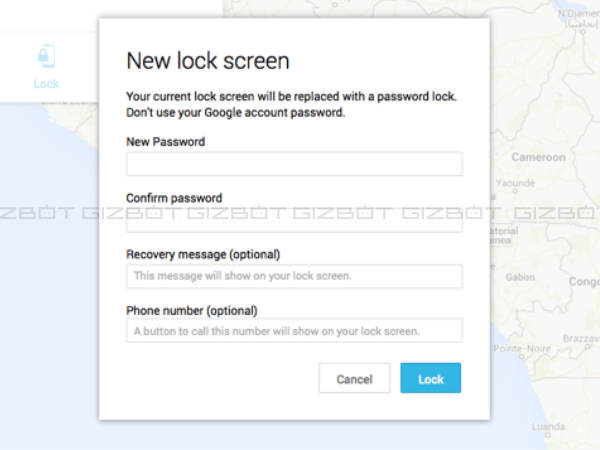Click the Recovery message (optional) label
The width and height of the screenshot is (600, 450).
point(203,254)
